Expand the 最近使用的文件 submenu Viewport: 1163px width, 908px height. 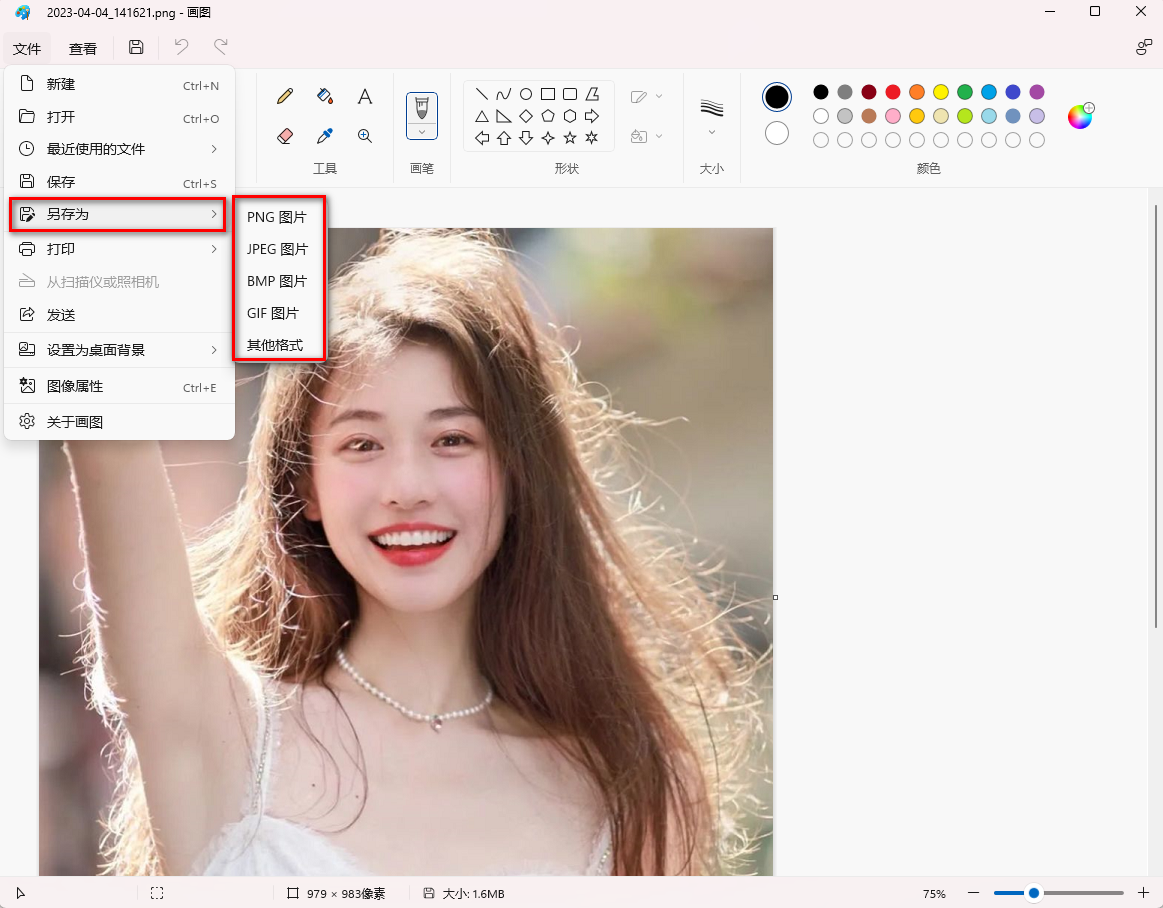click(119, 149)
